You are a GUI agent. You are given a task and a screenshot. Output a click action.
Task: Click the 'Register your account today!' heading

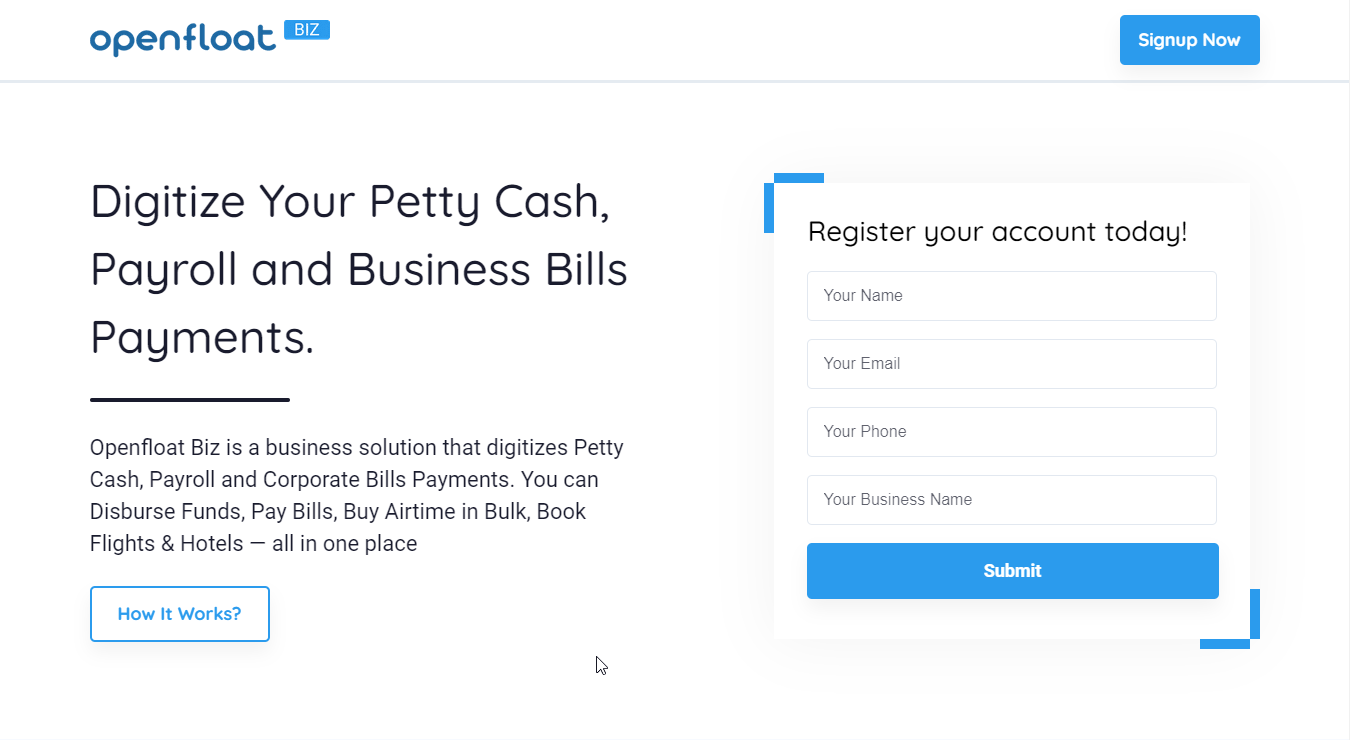coord(997,232)
